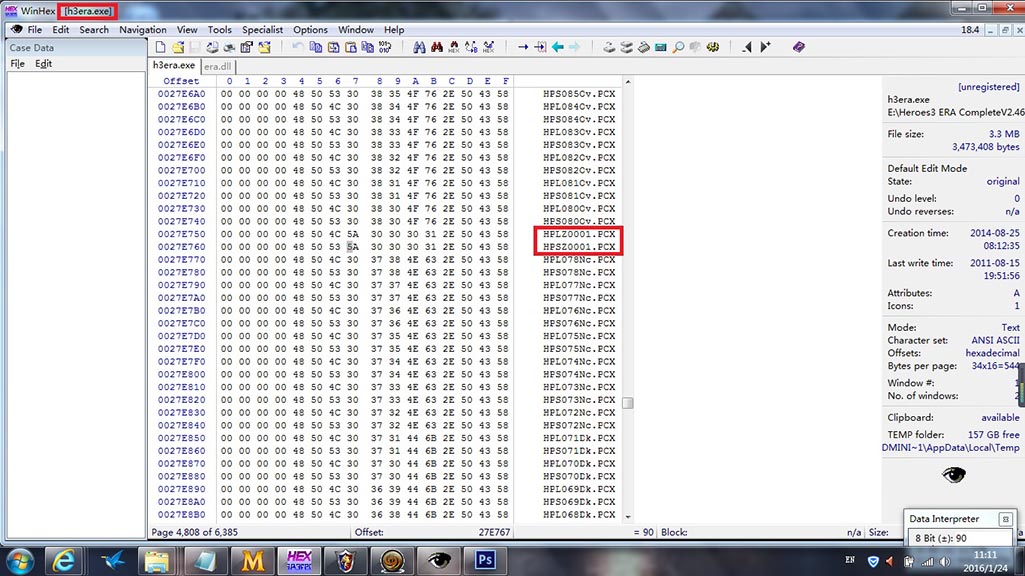This screenshot has width=1025, height=576.
Task: Open Modify Data (101/010 icon)
Action: pos(385,47)
